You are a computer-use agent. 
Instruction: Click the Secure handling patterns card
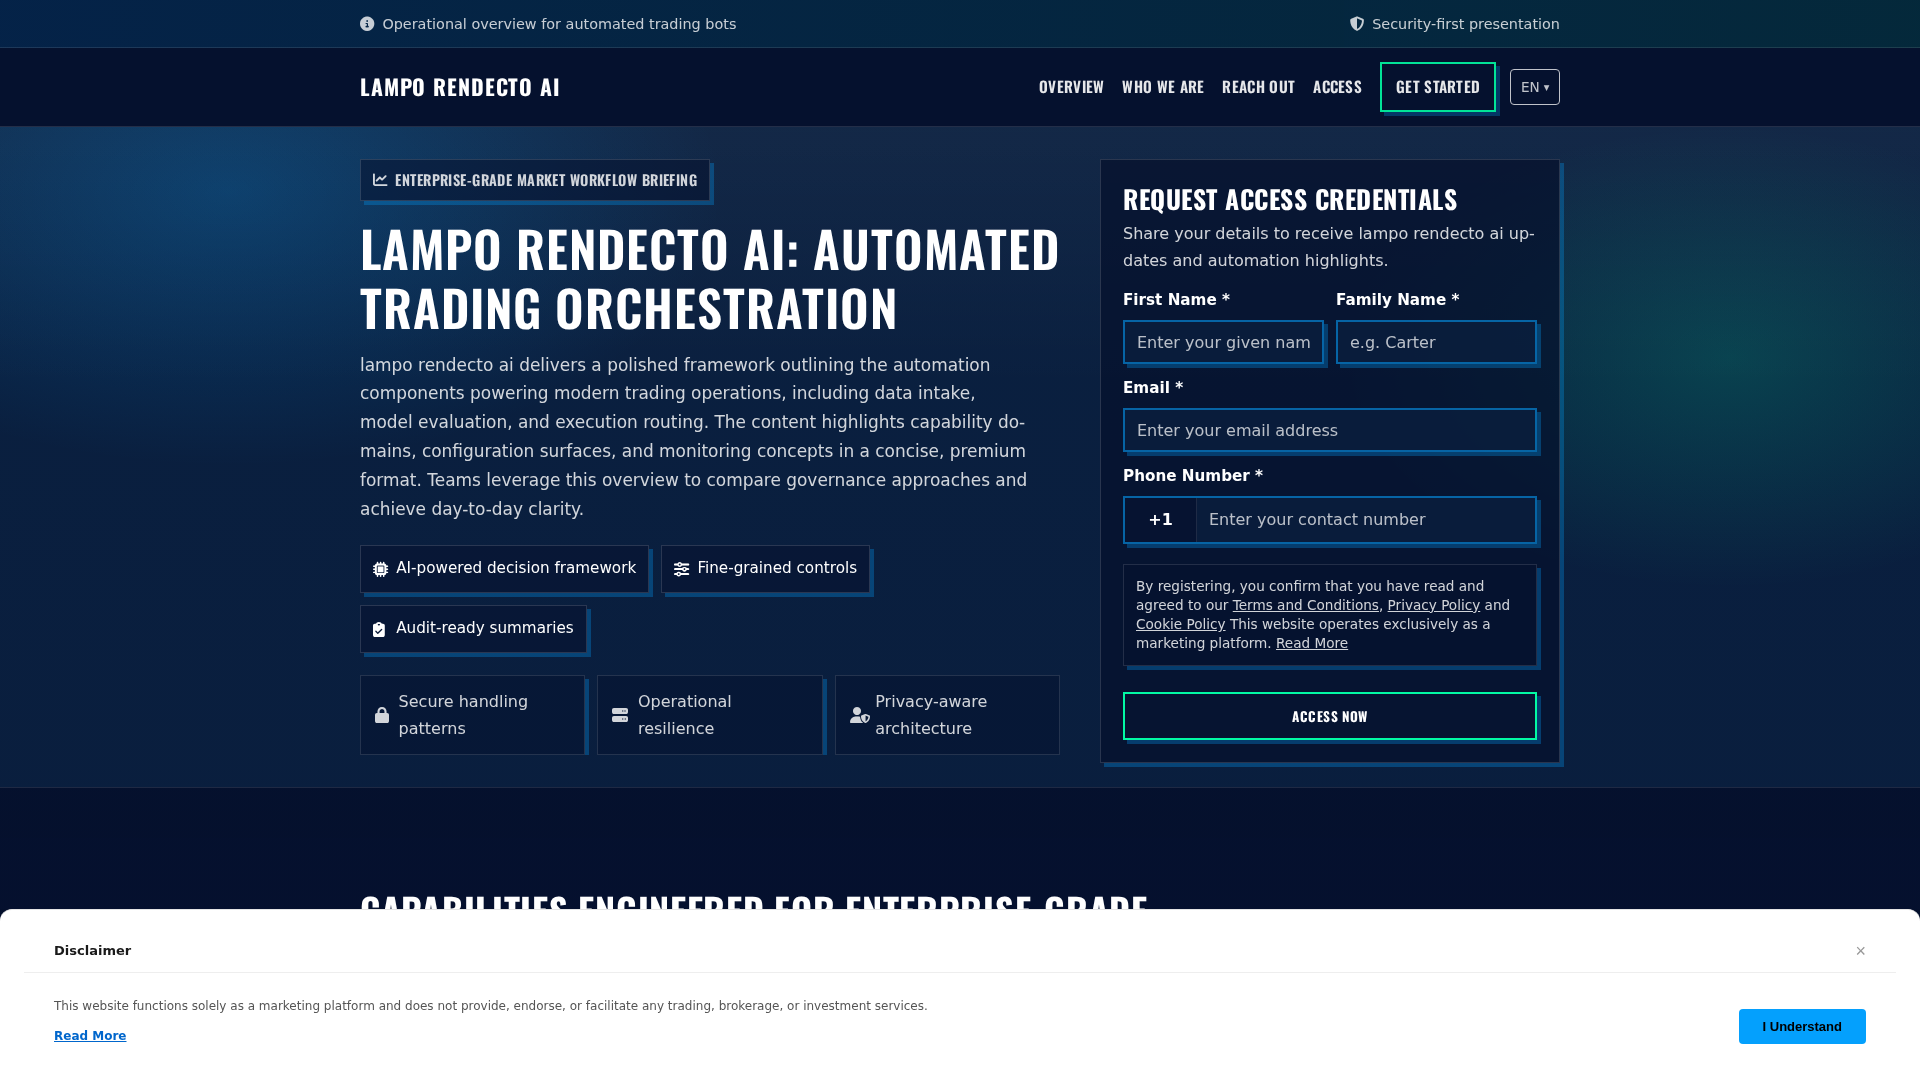pos(472,715)
